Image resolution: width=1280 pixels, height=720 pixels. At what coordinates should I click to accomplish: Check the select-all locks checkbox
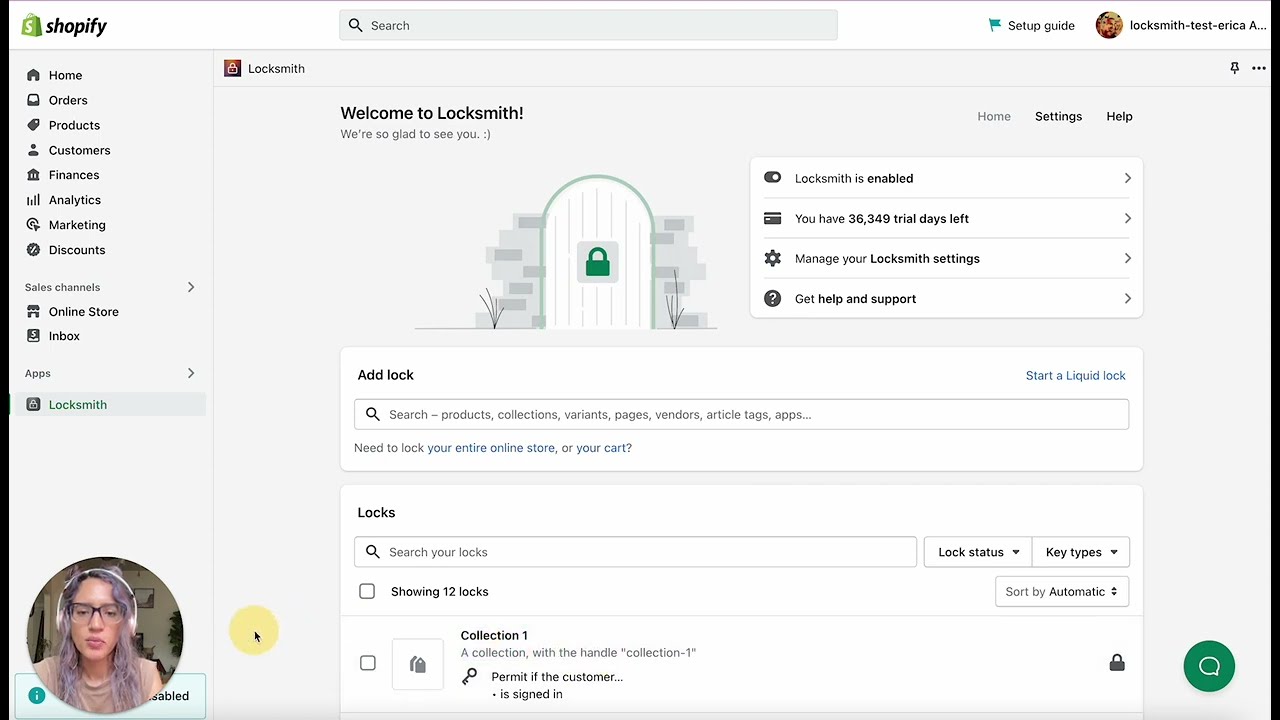click(x=367, y=592)
